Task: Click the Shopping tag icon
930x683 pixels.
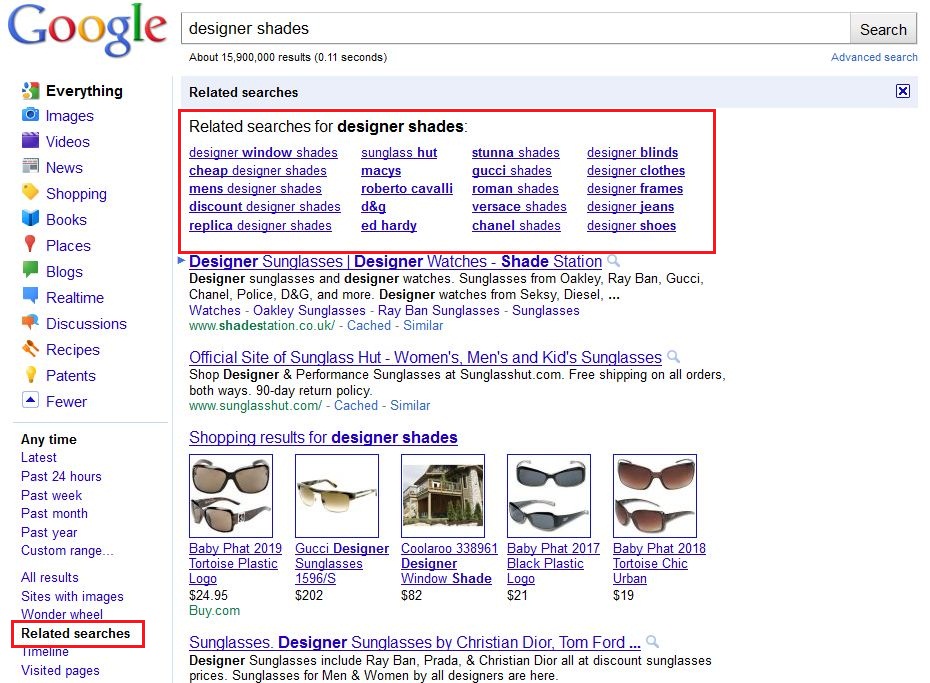Action: coord(30,192)
